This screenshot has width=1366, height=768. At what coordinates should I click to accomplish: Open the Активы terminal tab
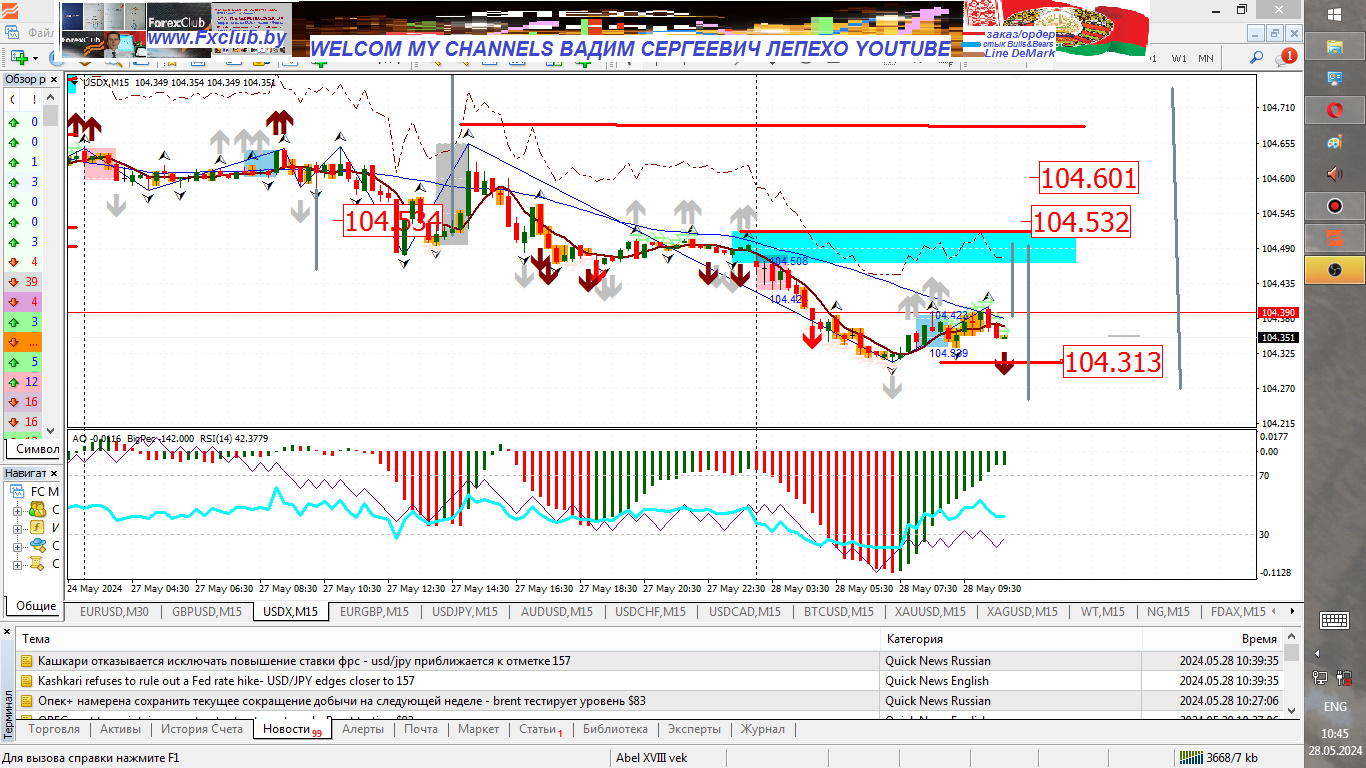120,729
